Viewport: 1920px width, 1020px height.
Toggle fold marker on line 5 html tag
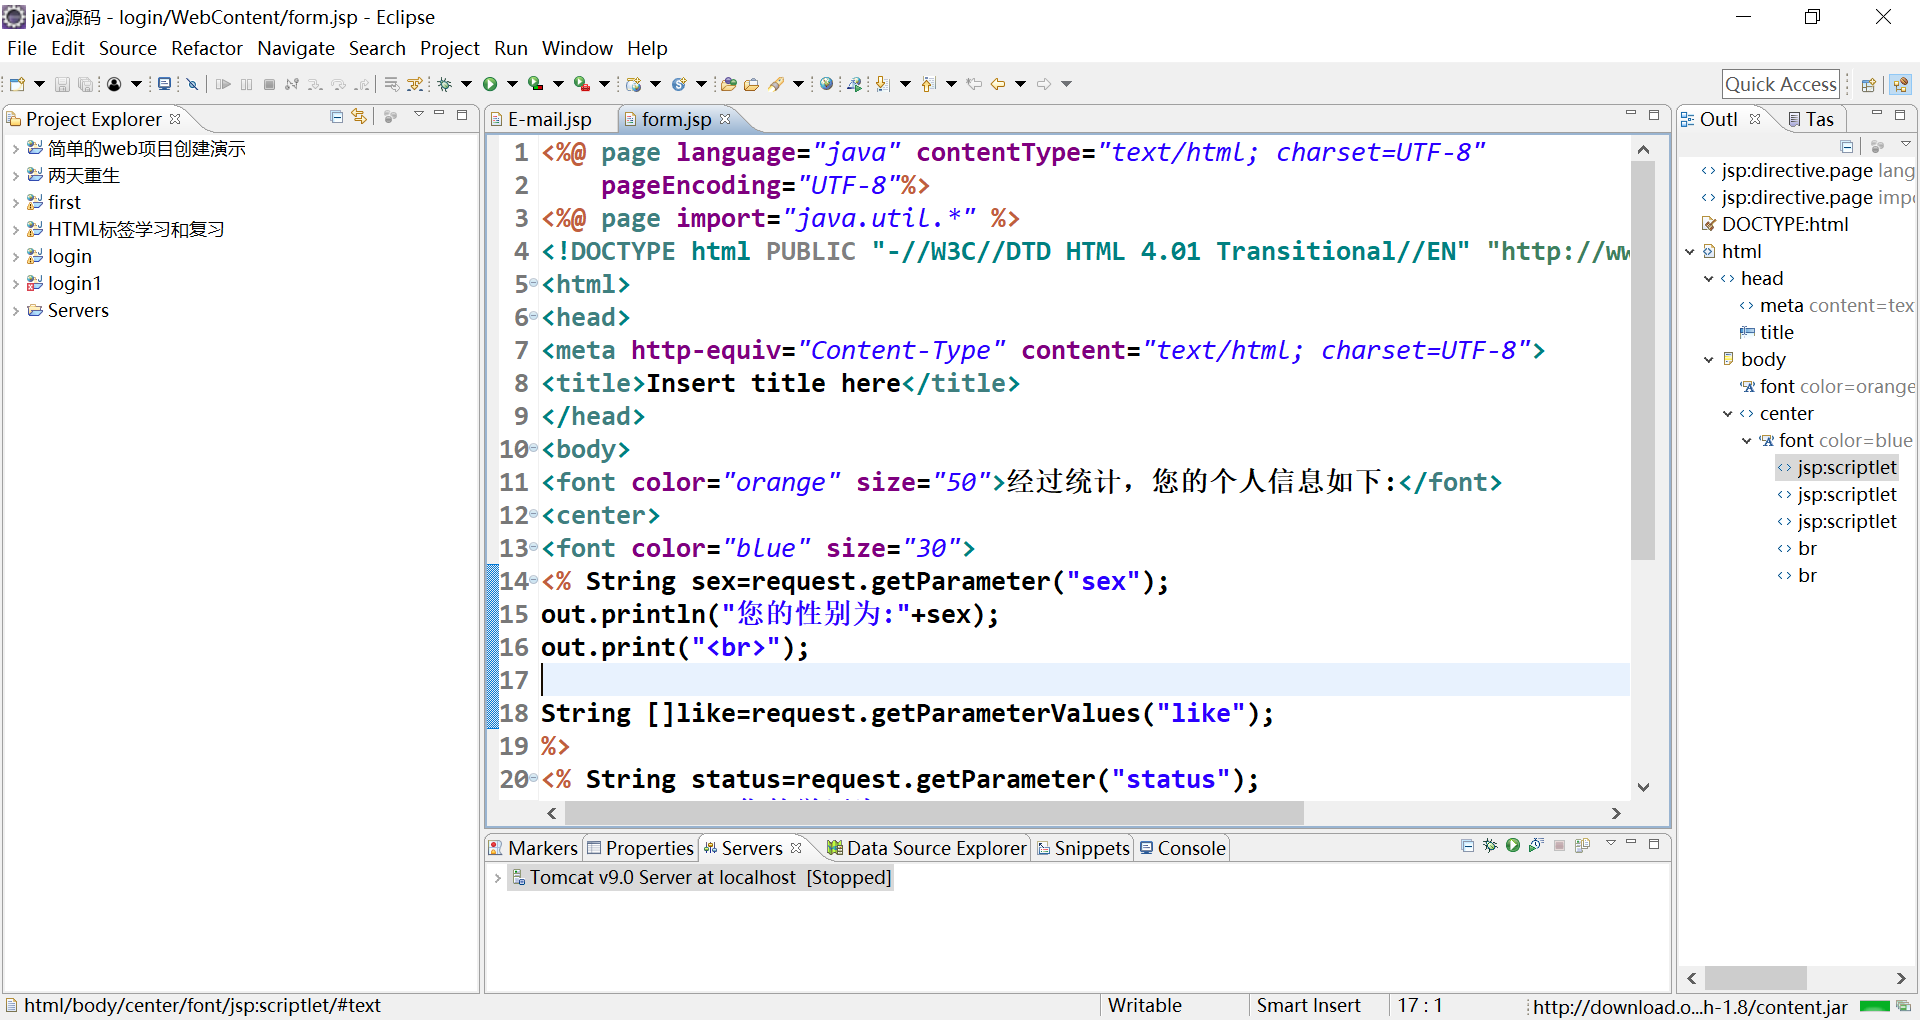(533, 284)
